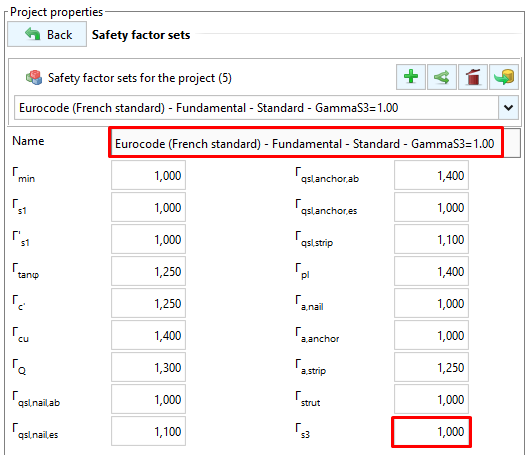Click the Γpl value field
The image size is (526, 455).
click(x=431, y=271)
